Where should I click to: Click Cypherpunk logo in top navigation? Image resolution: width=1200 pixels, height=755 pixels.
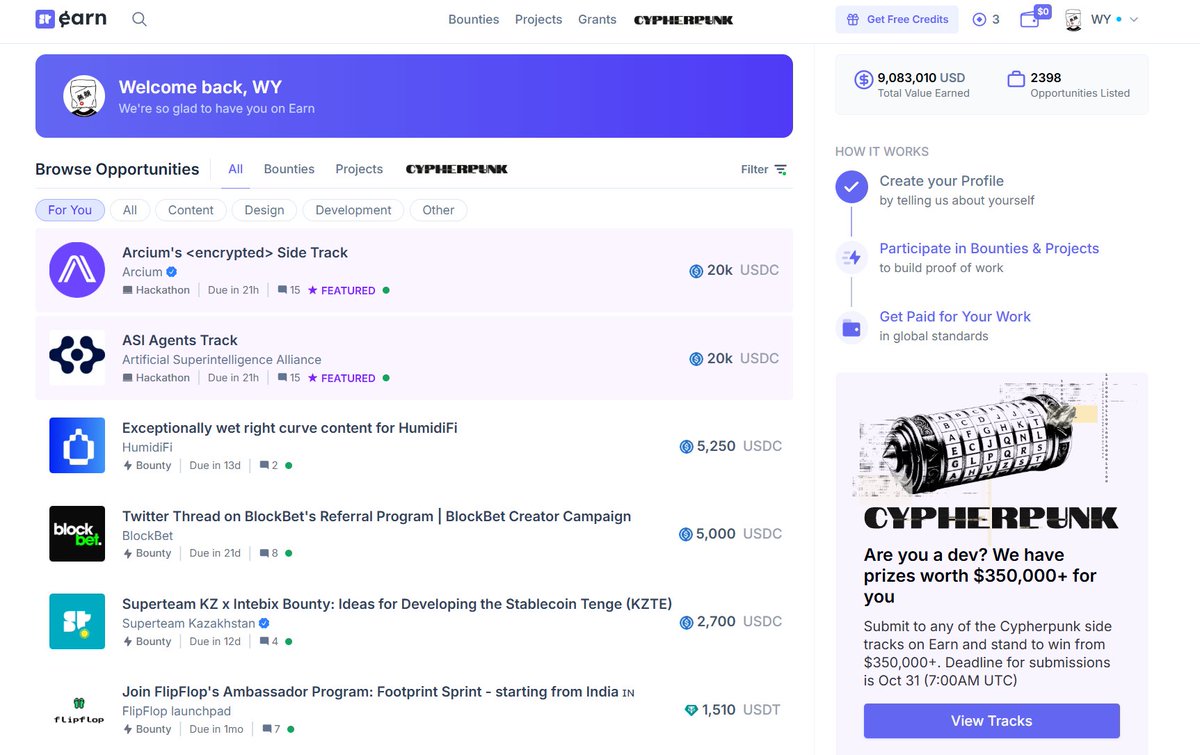tap(683, 19)
